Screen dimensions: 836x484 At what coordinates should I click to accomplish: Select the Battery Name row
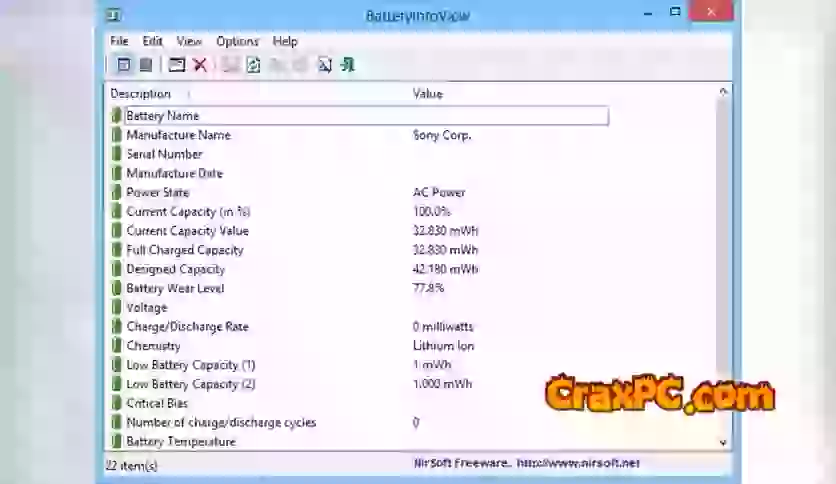(x=366, y=116)
